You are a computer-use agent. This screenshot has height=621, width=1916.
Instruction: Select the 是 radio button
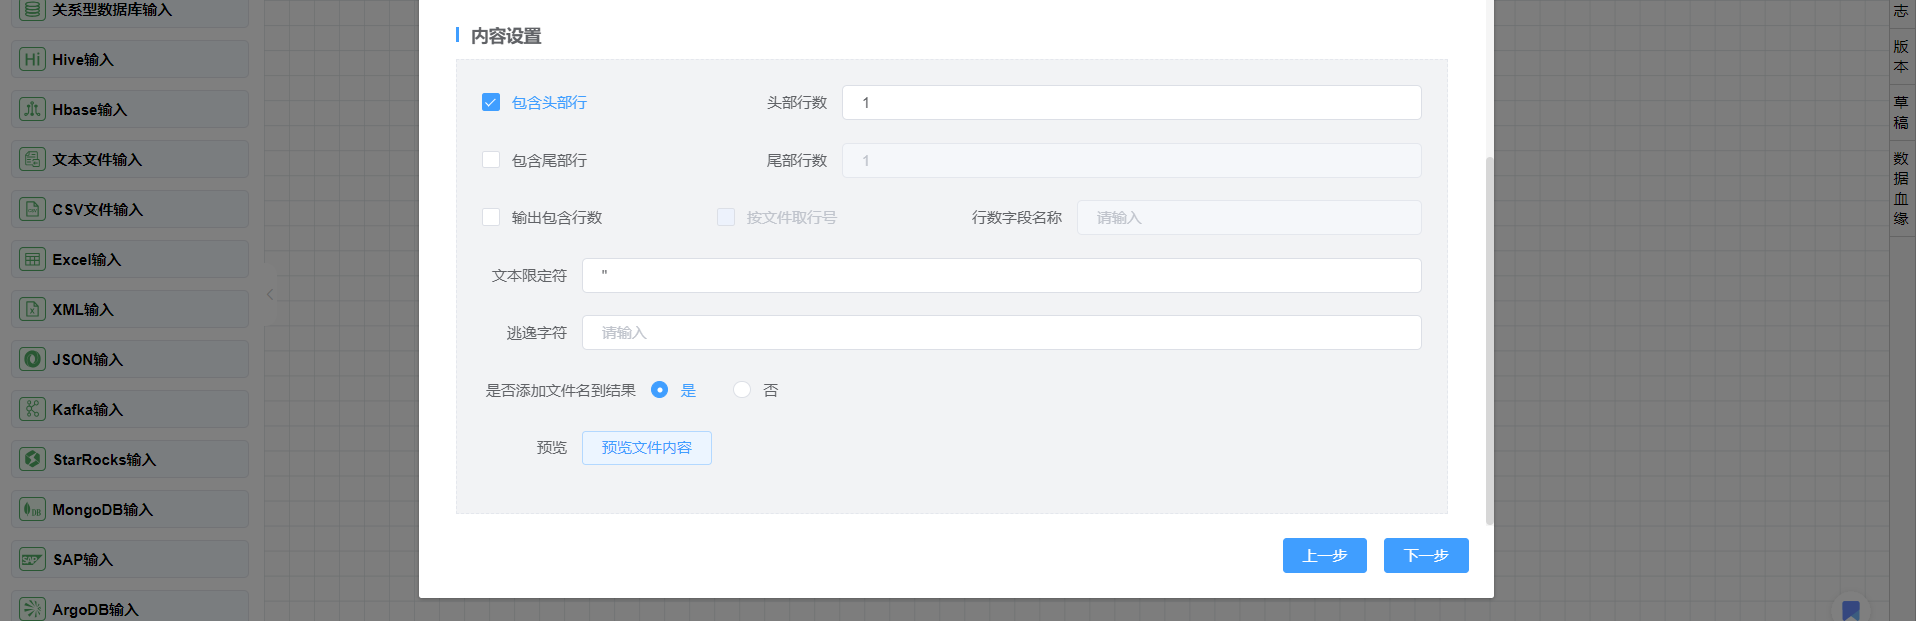point(659,390)
